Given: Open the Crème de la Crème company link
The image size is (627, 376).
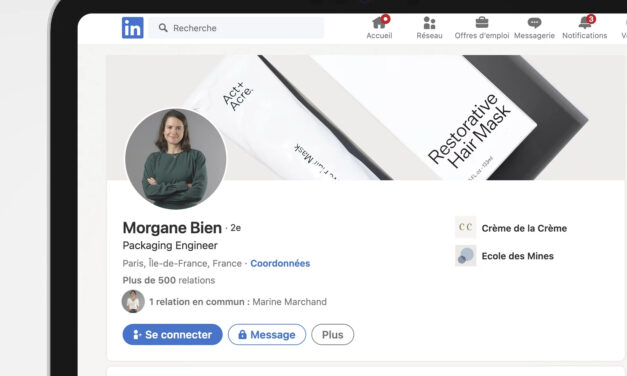Looking at the screenshot, I should tap(524, 228).
